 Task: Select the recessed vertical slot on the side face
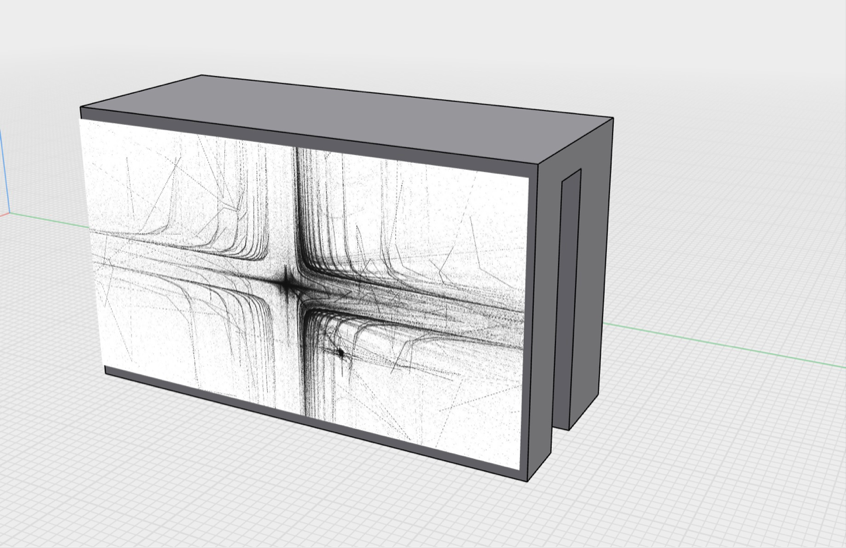tap(568, 300)
